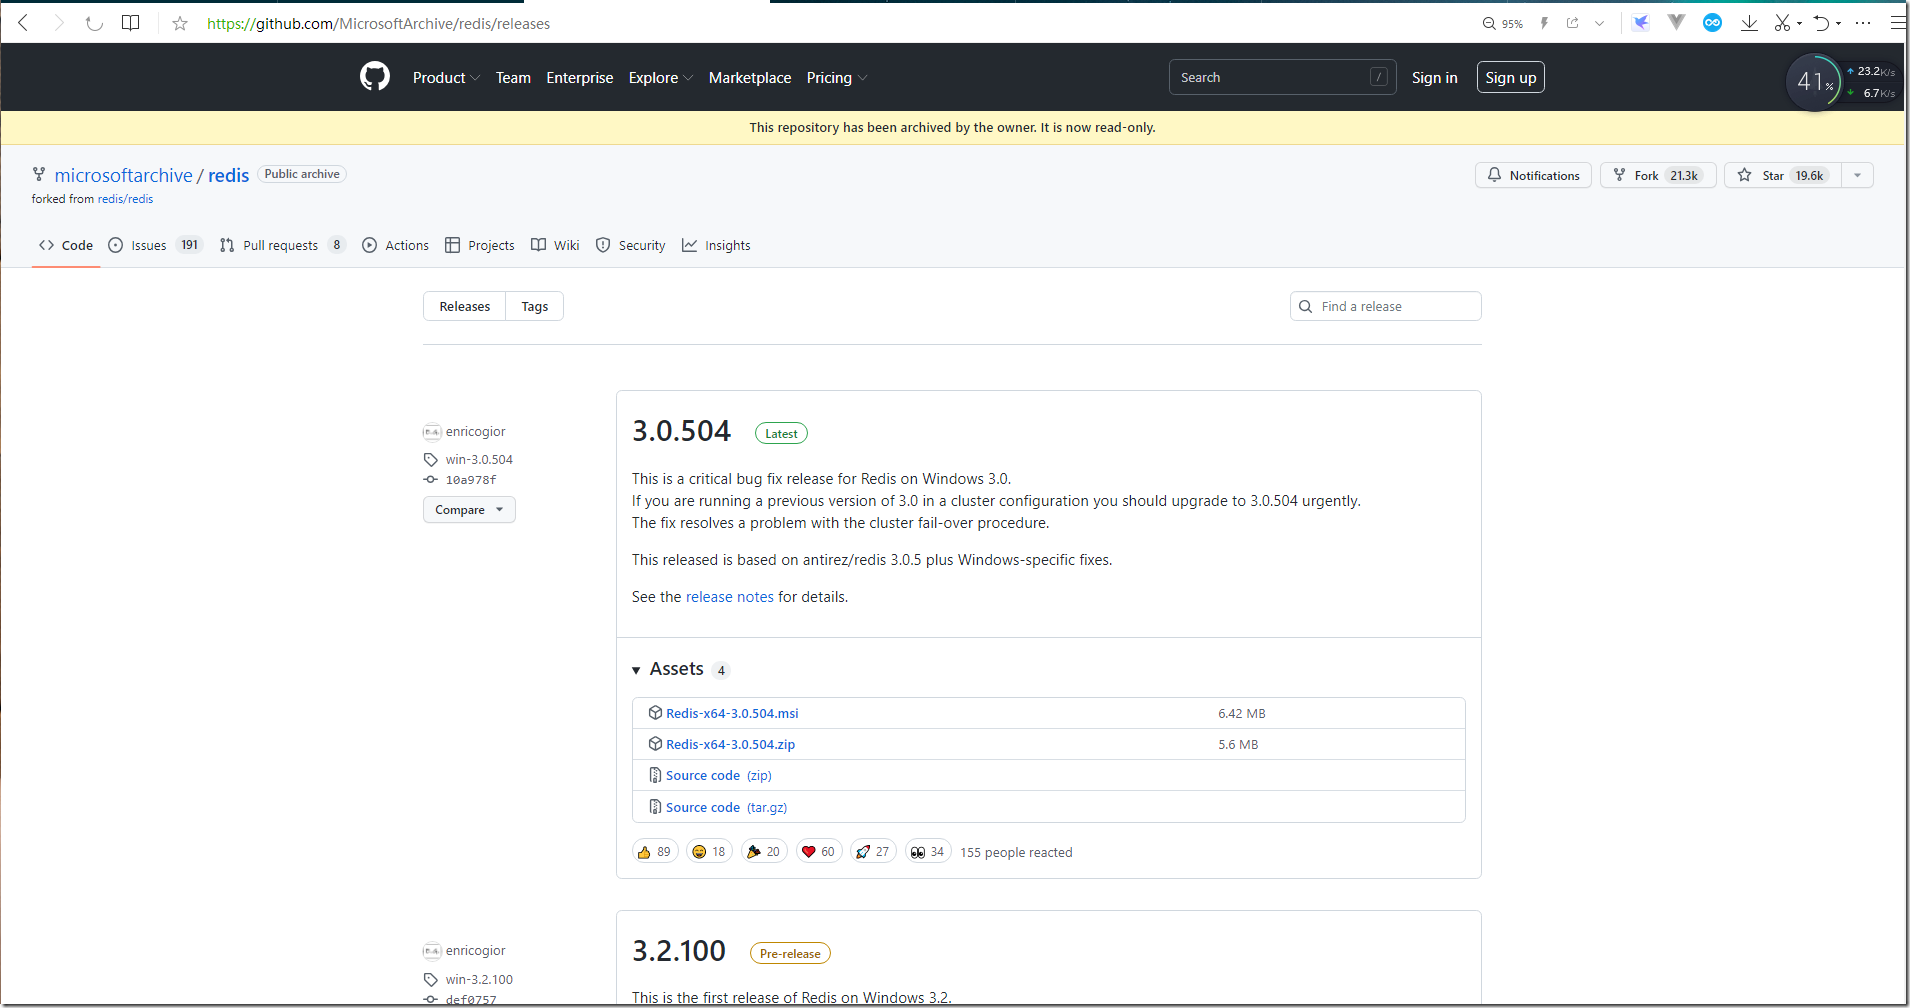Image resolution: width=1910 pixels, height=1008 pixels.
Task: Download Redis-x64-3.0.504.msi
Action: tap(732, 713)
